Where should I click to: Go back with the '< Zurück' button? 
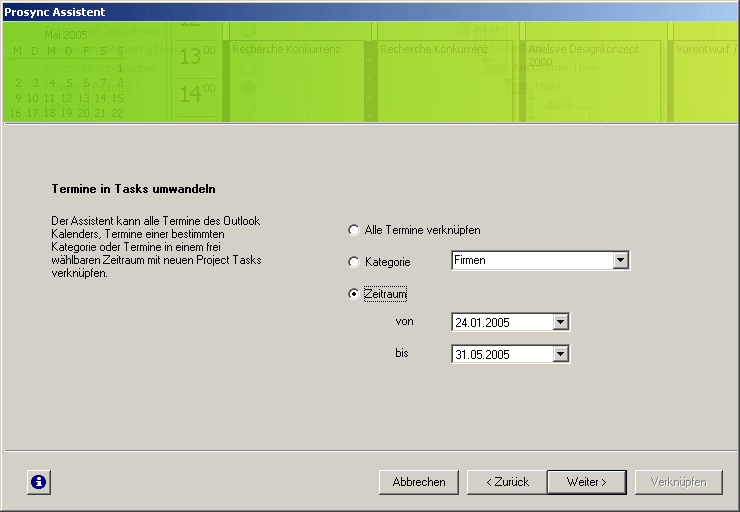(506, 482)
